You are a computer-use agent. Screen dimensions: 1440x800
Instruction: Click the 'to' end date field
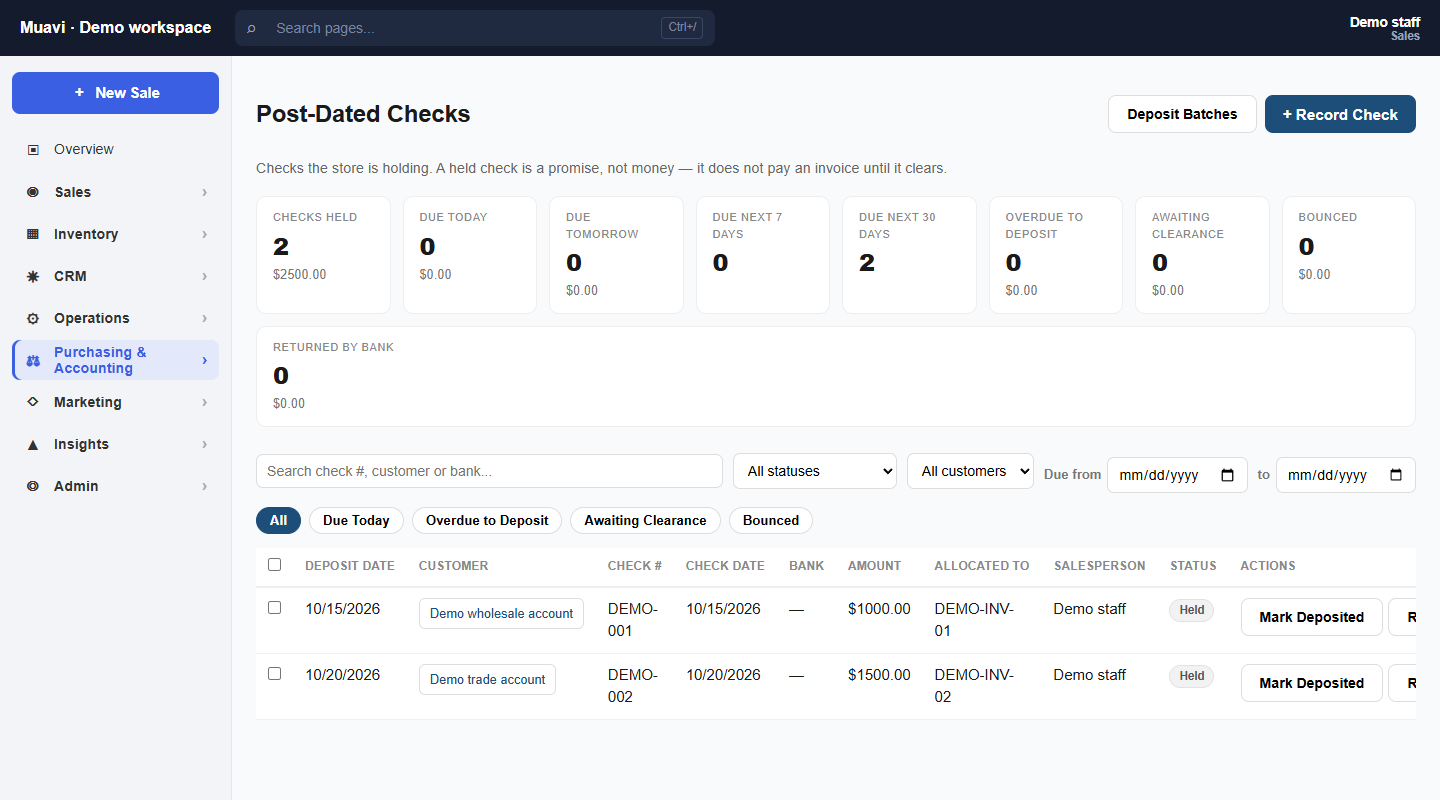(1346, 475)
